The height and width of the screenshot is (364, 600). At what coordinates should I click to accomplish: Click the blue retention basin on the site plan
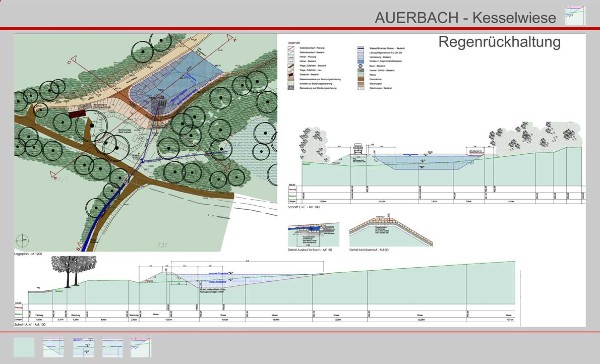tap(176, 82)
